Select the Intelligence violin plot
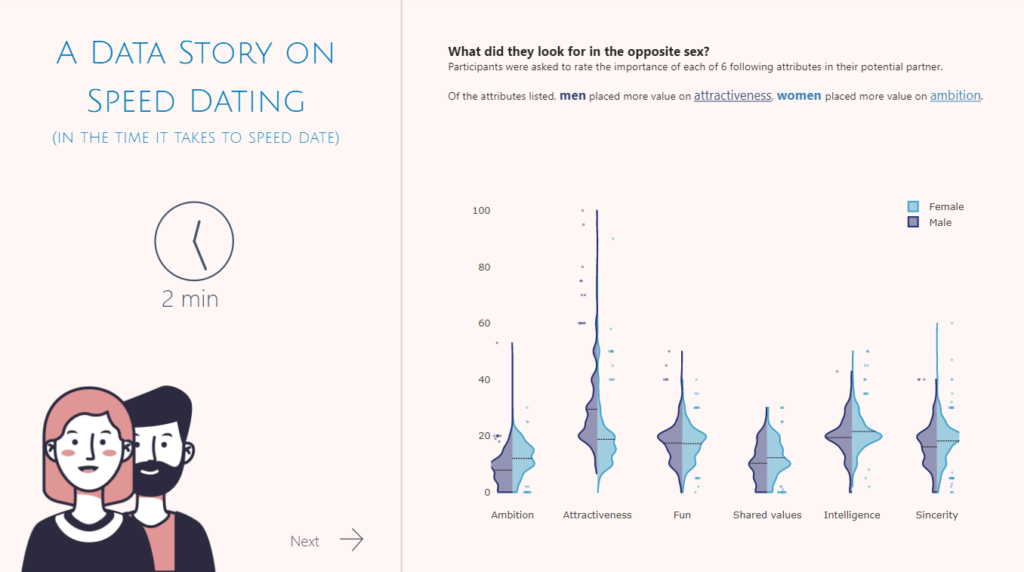1024x572 pixels. [x=852, y=437]
